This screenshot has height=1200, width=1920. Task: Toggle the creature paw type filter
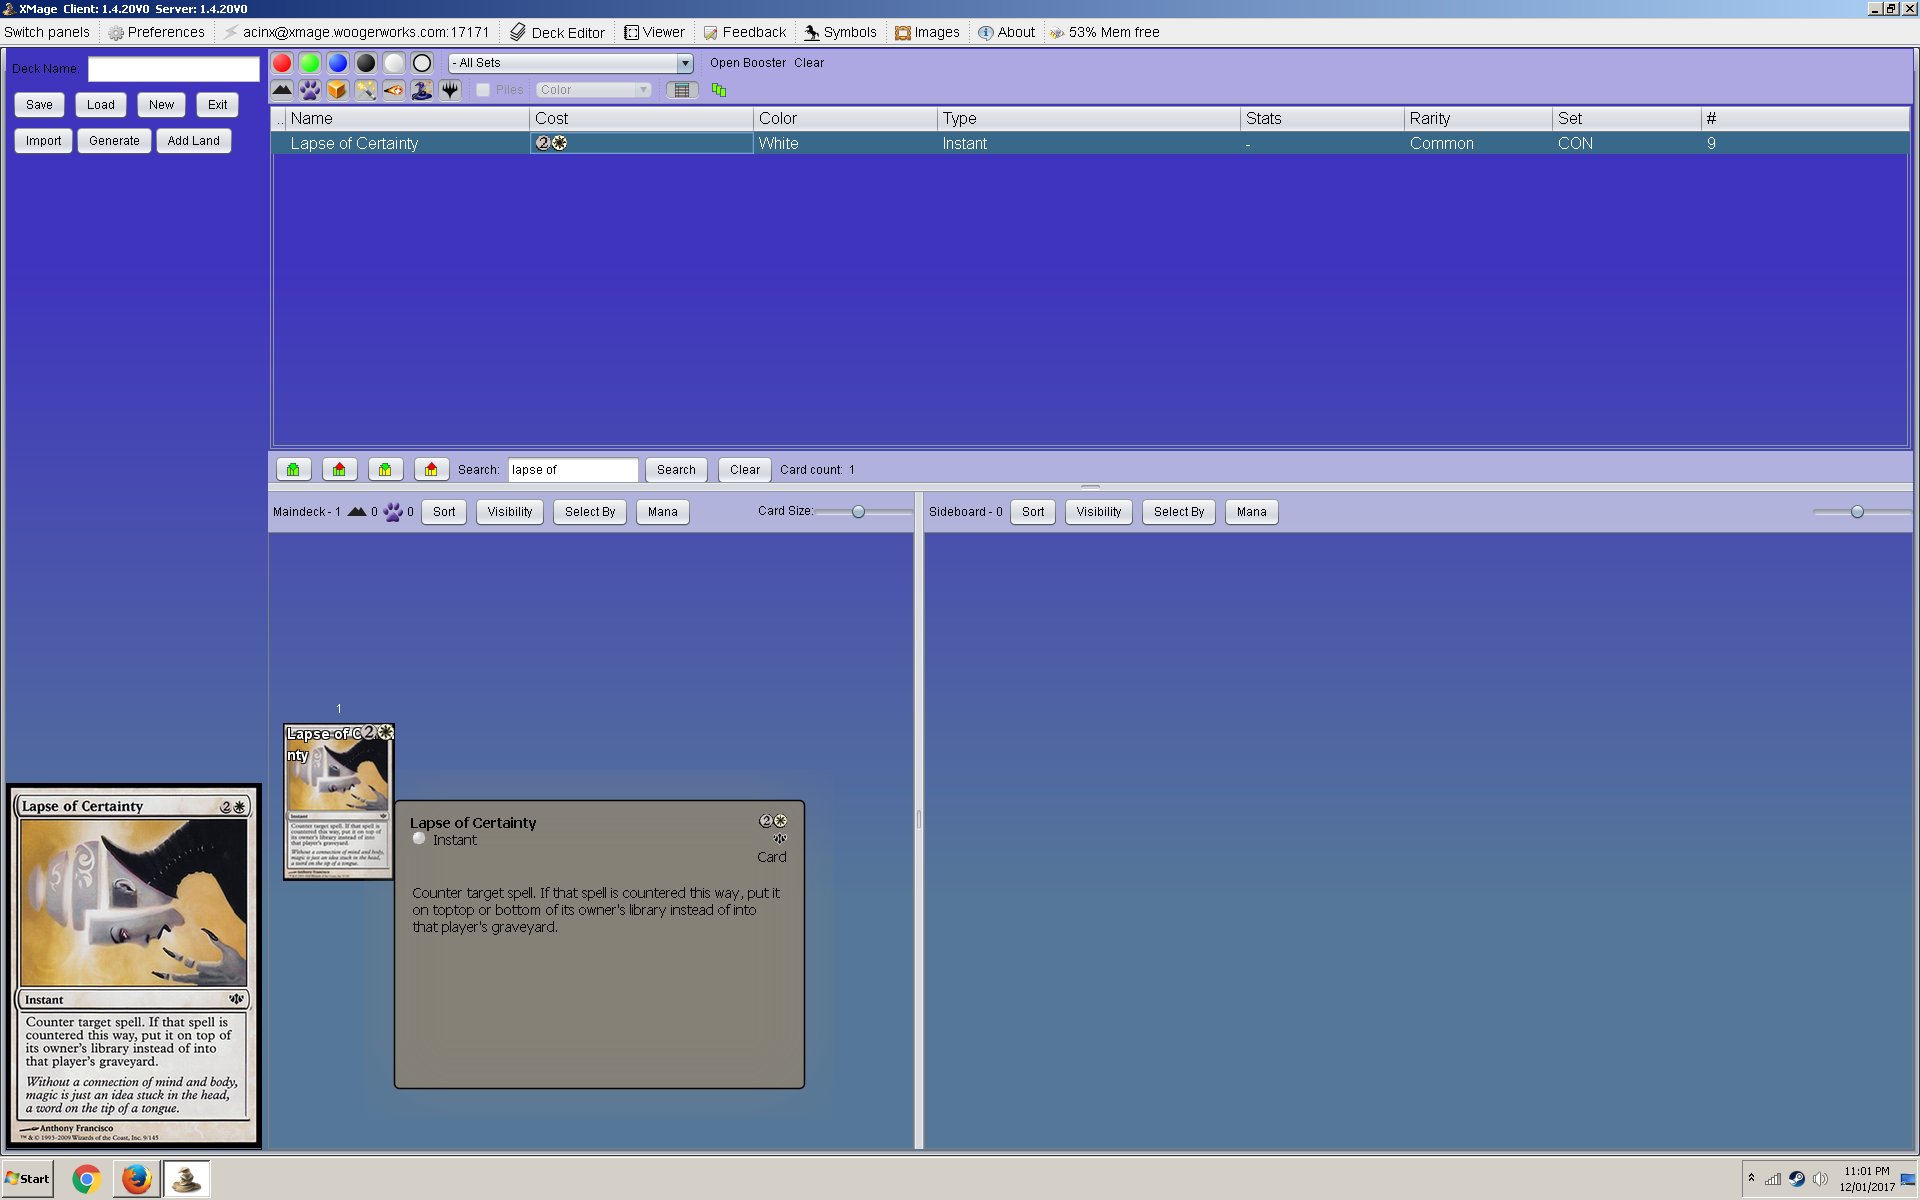(x=310, y=90)
